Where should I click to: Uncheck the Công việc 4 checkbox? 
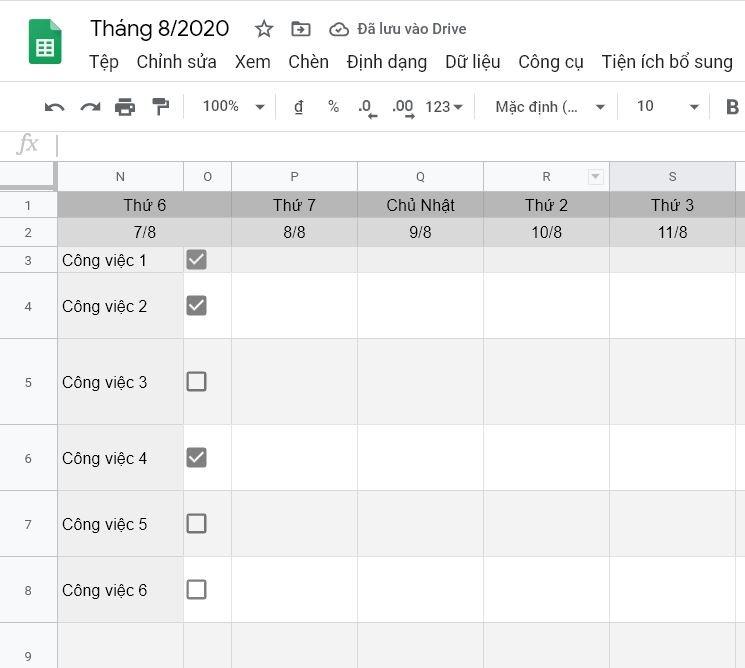(x=196, y=458)
